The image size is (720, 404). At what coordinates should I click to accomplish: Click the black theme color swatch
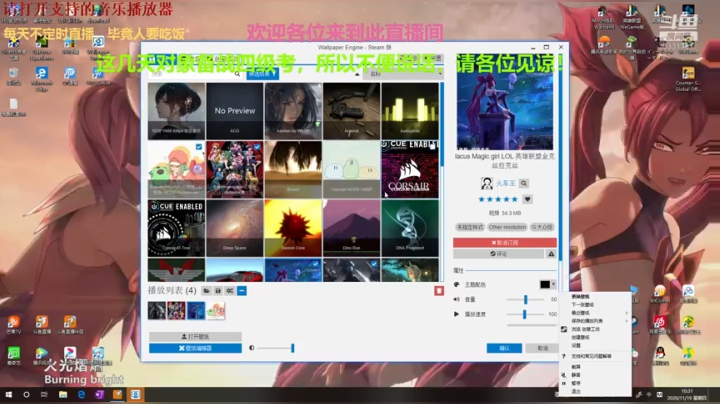coord(545,285)
